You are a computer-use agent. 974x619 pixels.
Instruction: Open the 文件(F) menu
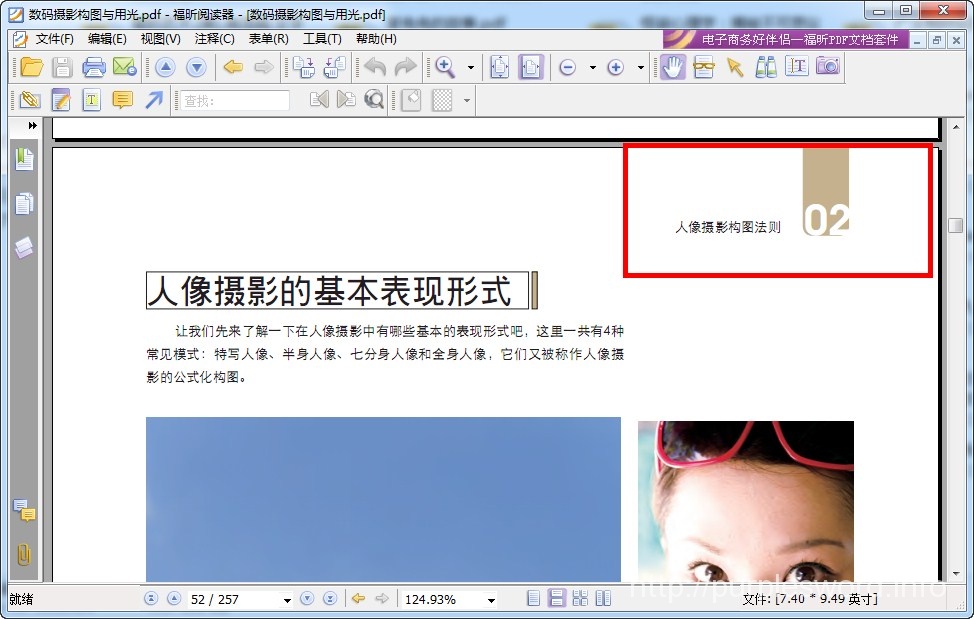tap(54, 39)
